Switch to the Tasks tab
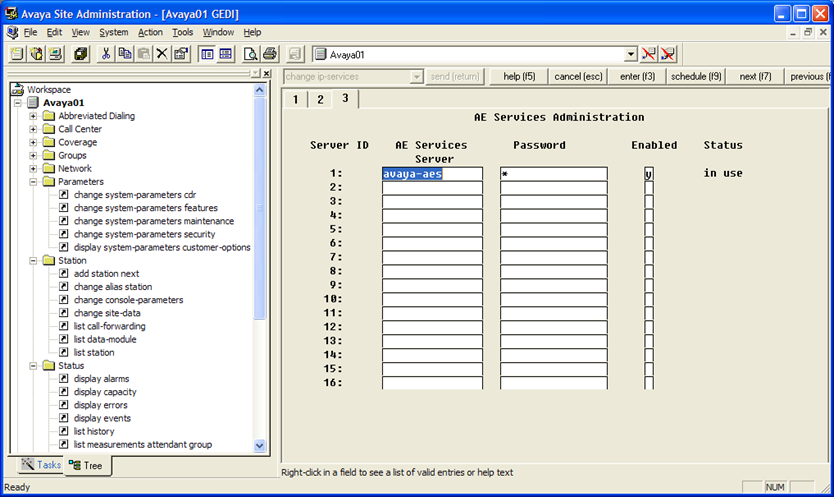This screenshot has height=497, width=834. point(41,465)
